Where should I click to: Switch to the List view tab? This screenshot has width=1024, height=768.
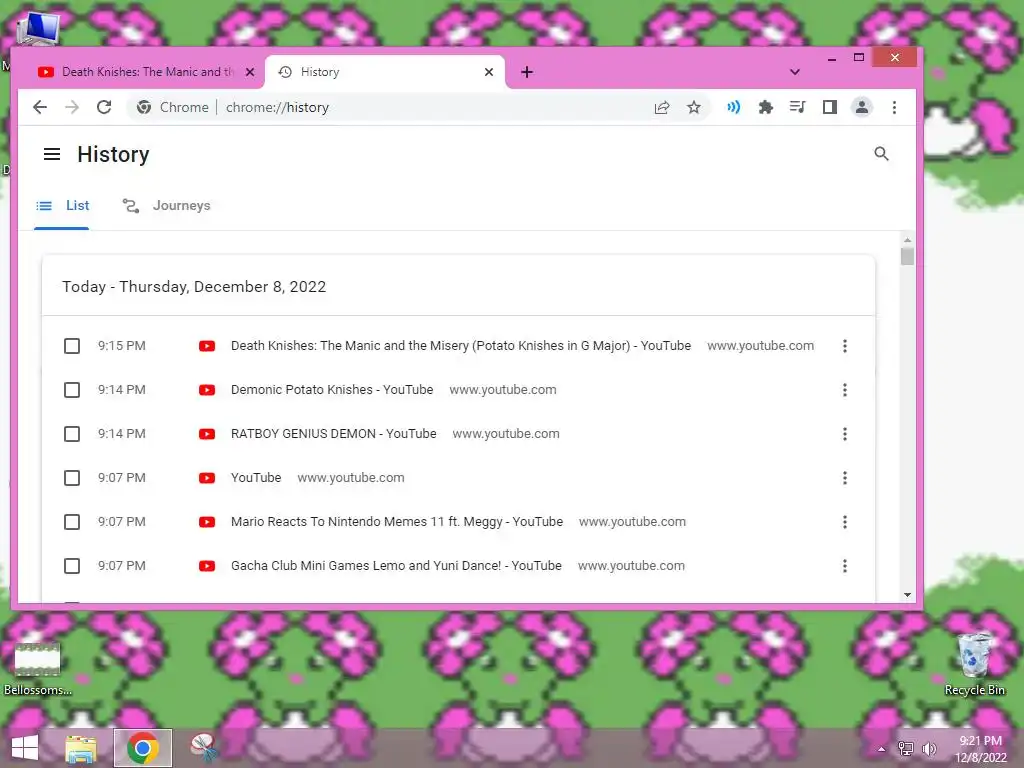[62, 206]
